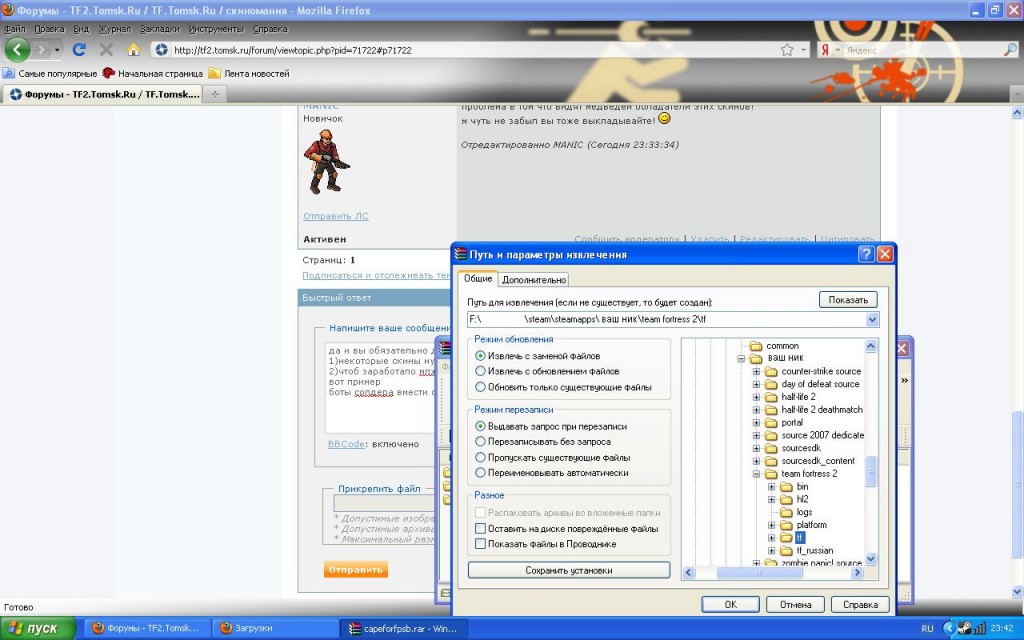Open the Отправить ЛС link
Viewport: 1024px width, 640px height.
336,216
